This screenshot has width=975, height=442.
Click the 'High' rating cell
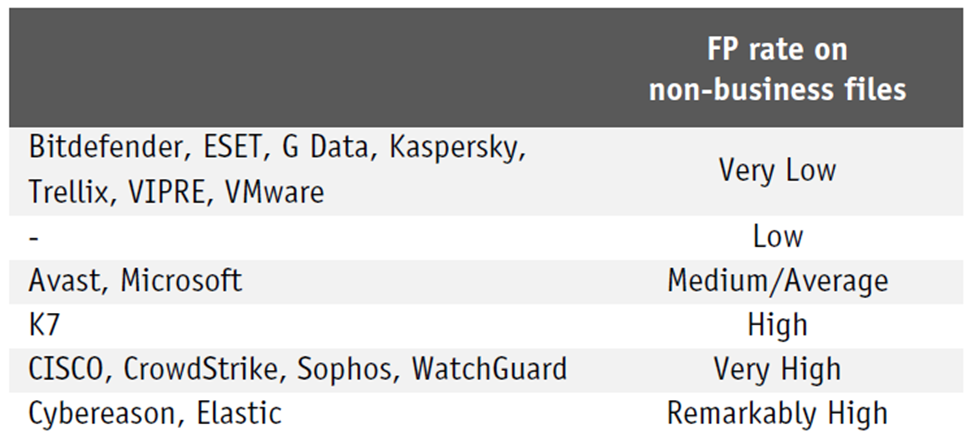pos(777,325)
